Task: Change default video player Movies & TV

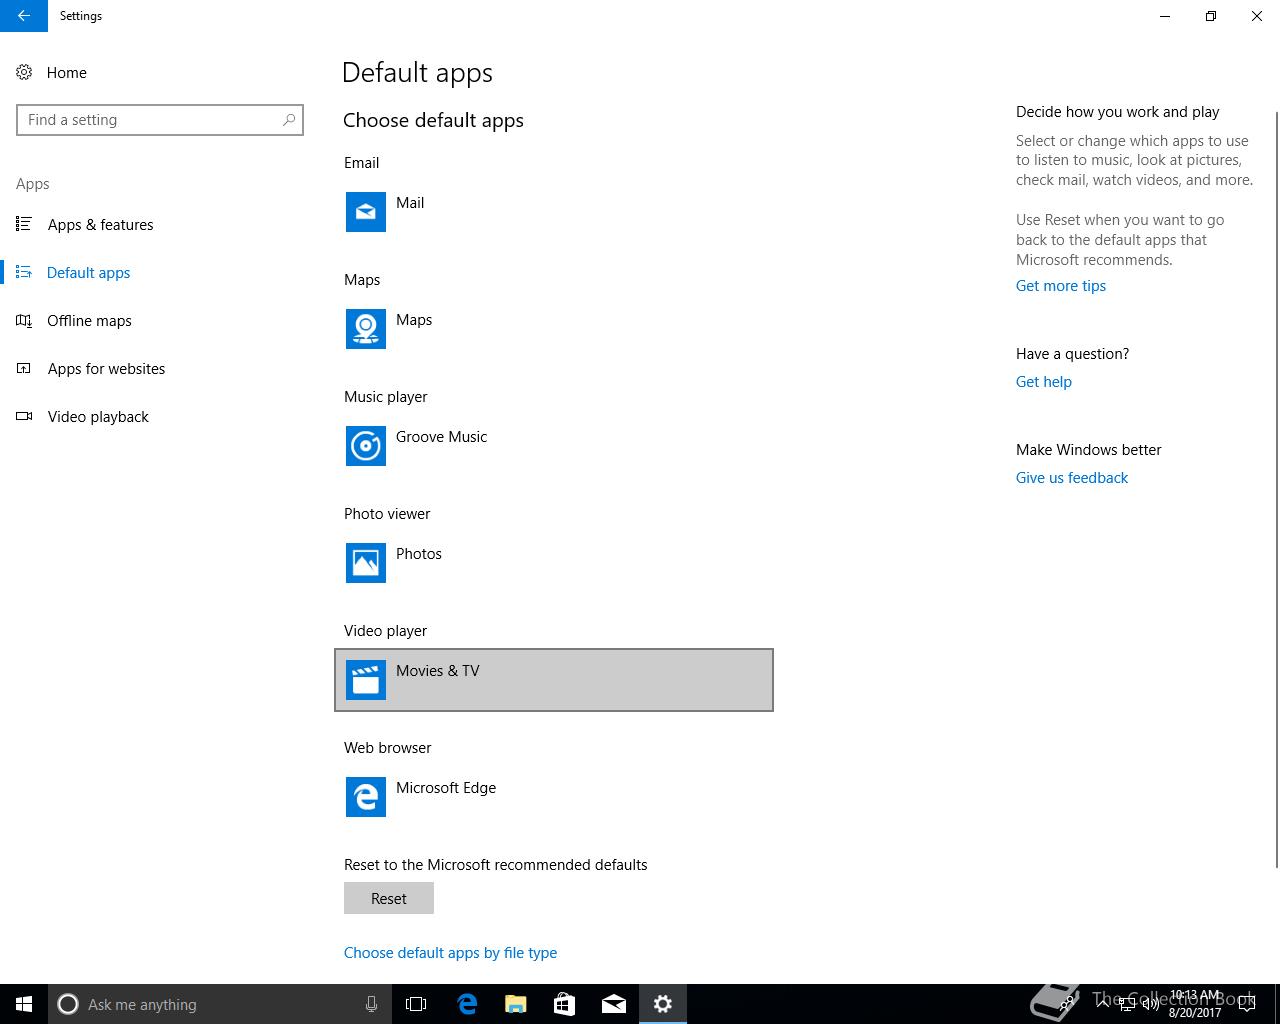Action: click(554, 680)
